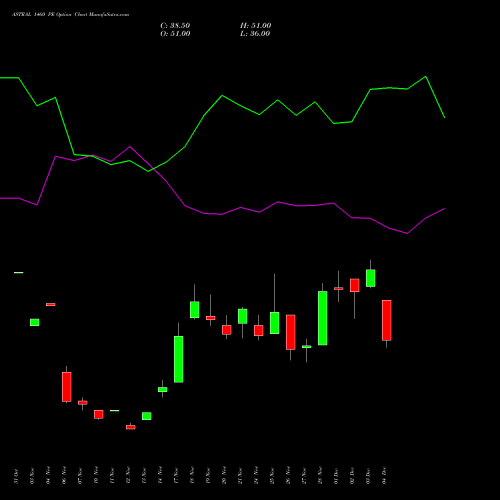Select the flat green dash for 31 Oct
The width and height of the screenshot is (500, 500).
[19, 273]
